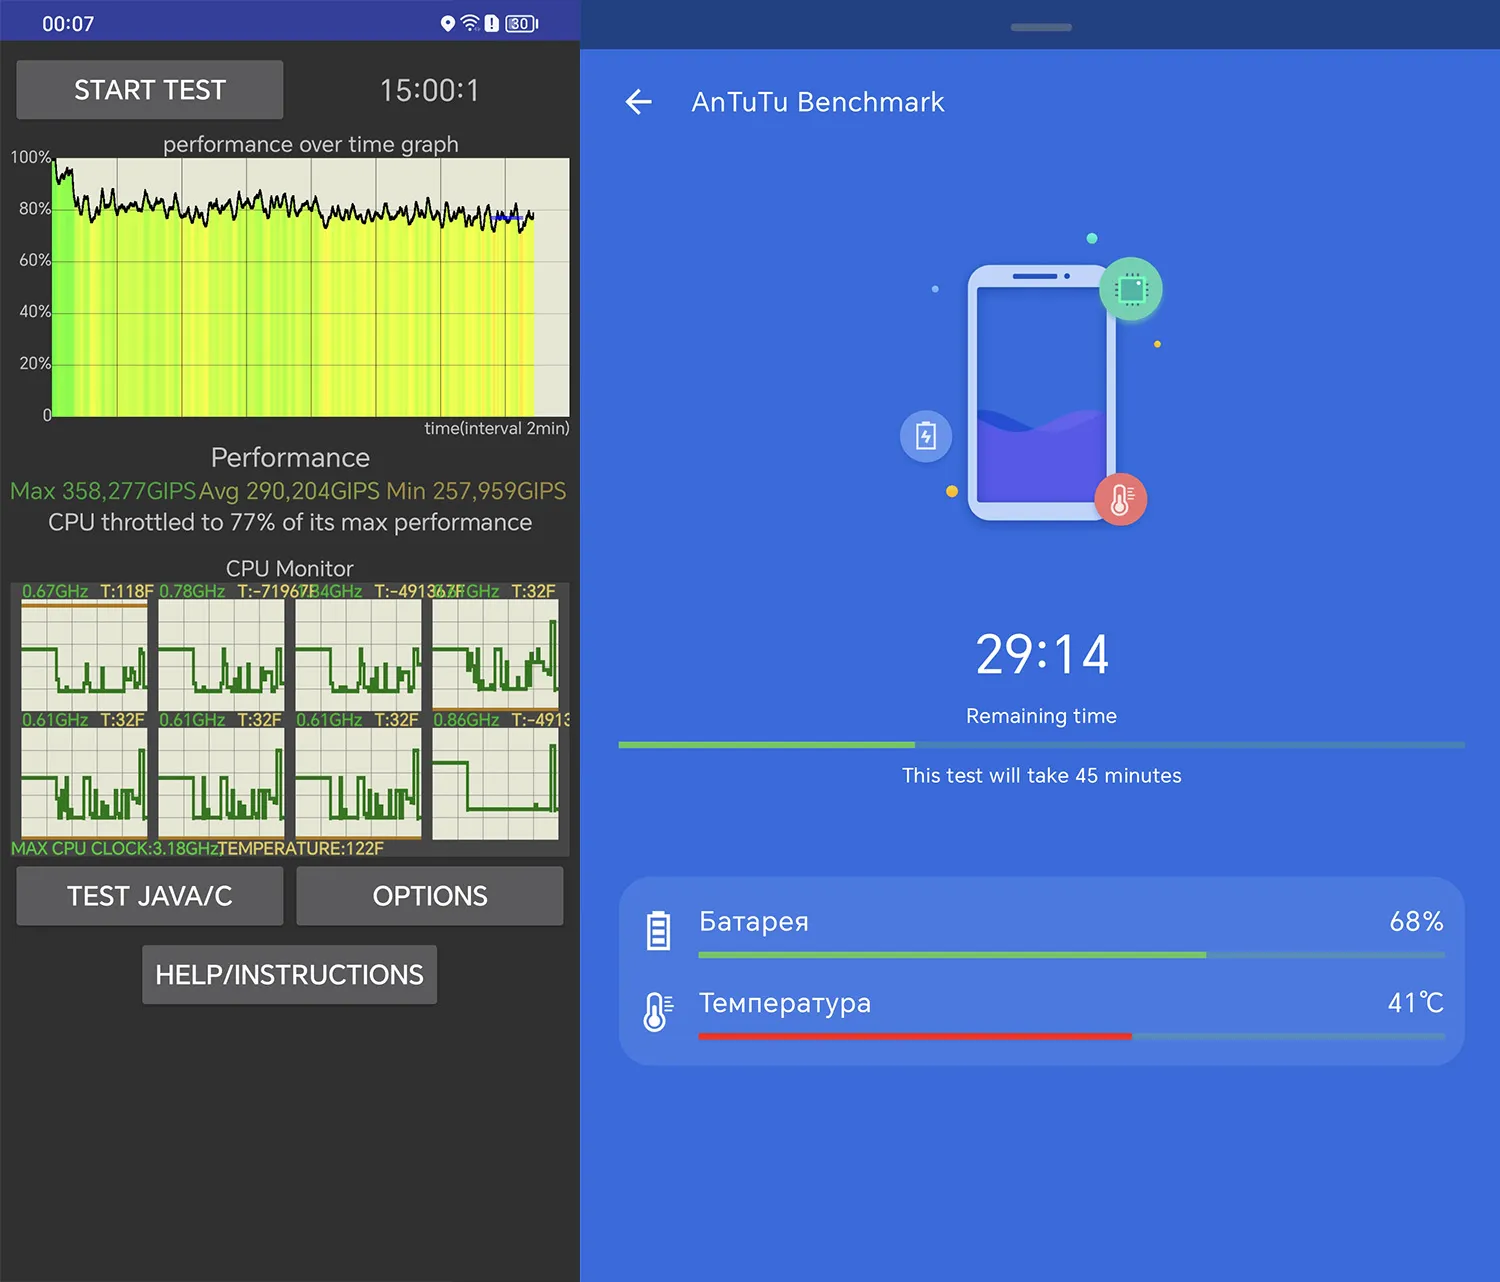Tap the green CPU chip icon
Screen dimensions: 1500x1282
(1131, 290)
